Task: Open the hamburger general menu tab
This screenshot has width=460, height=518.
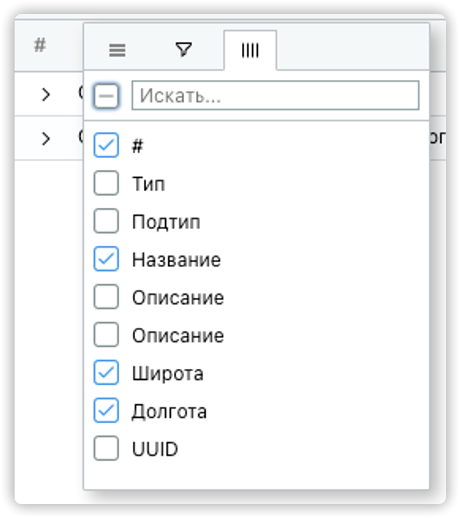Action: (x=117, y=50)
